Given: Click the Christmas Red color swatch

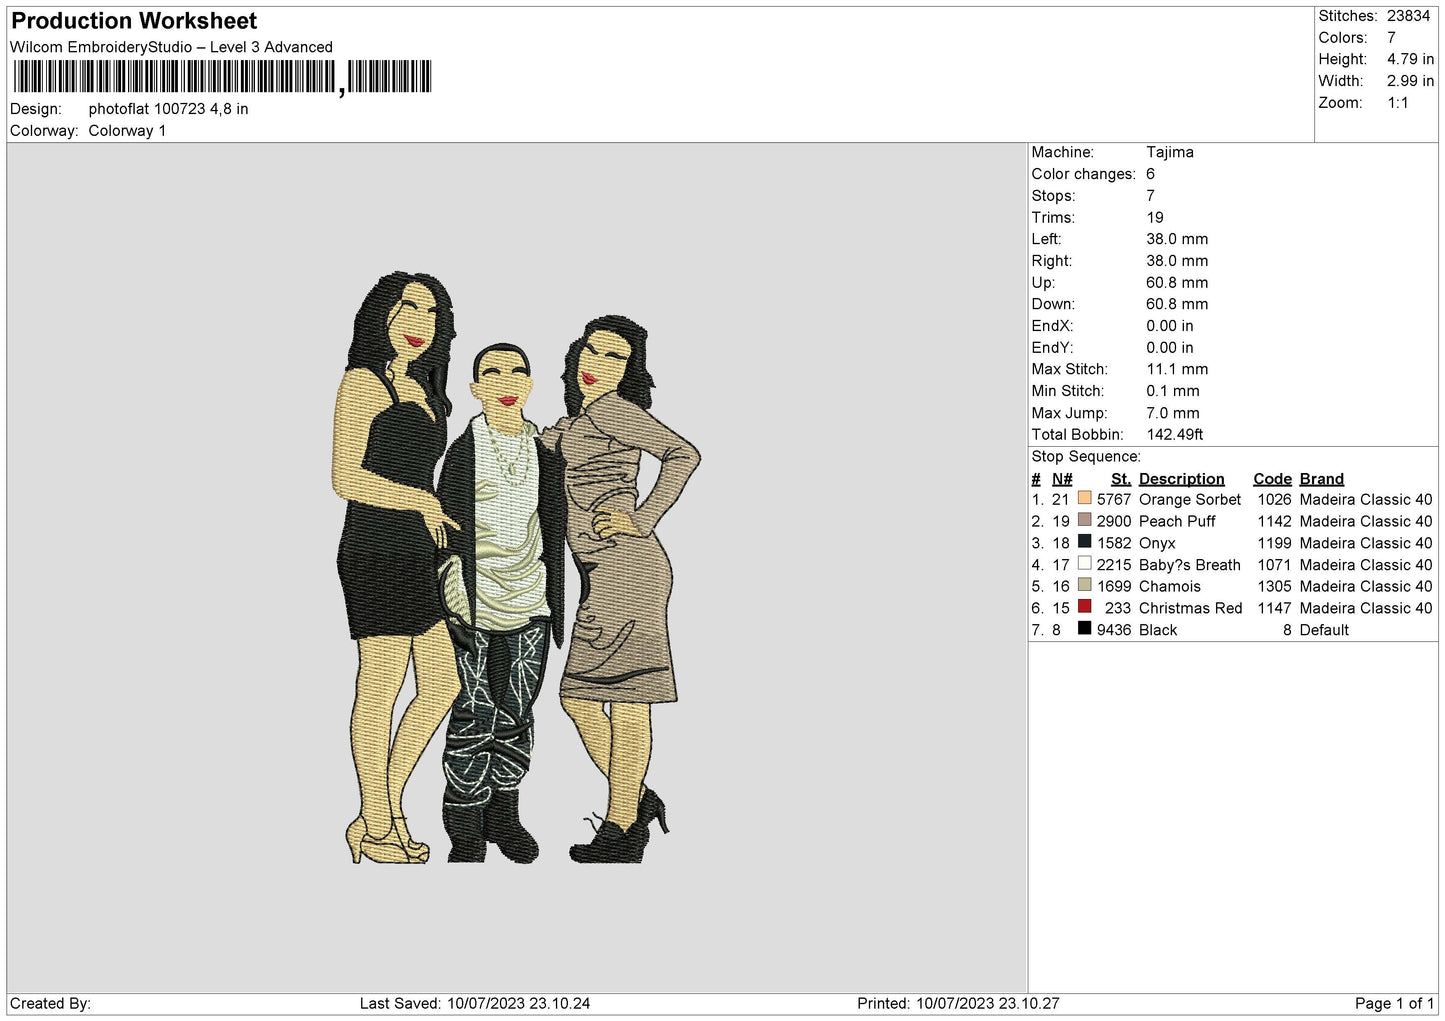Looking at the screenshot, I should click(x=1084, y=607).
